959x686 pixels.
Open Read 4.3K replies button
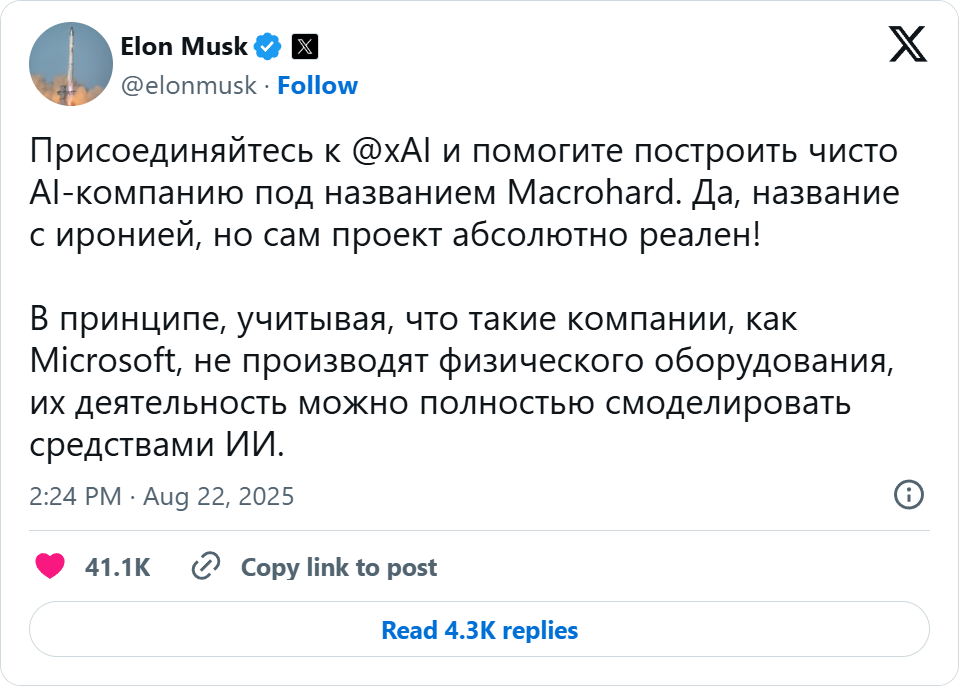(479, 630)
